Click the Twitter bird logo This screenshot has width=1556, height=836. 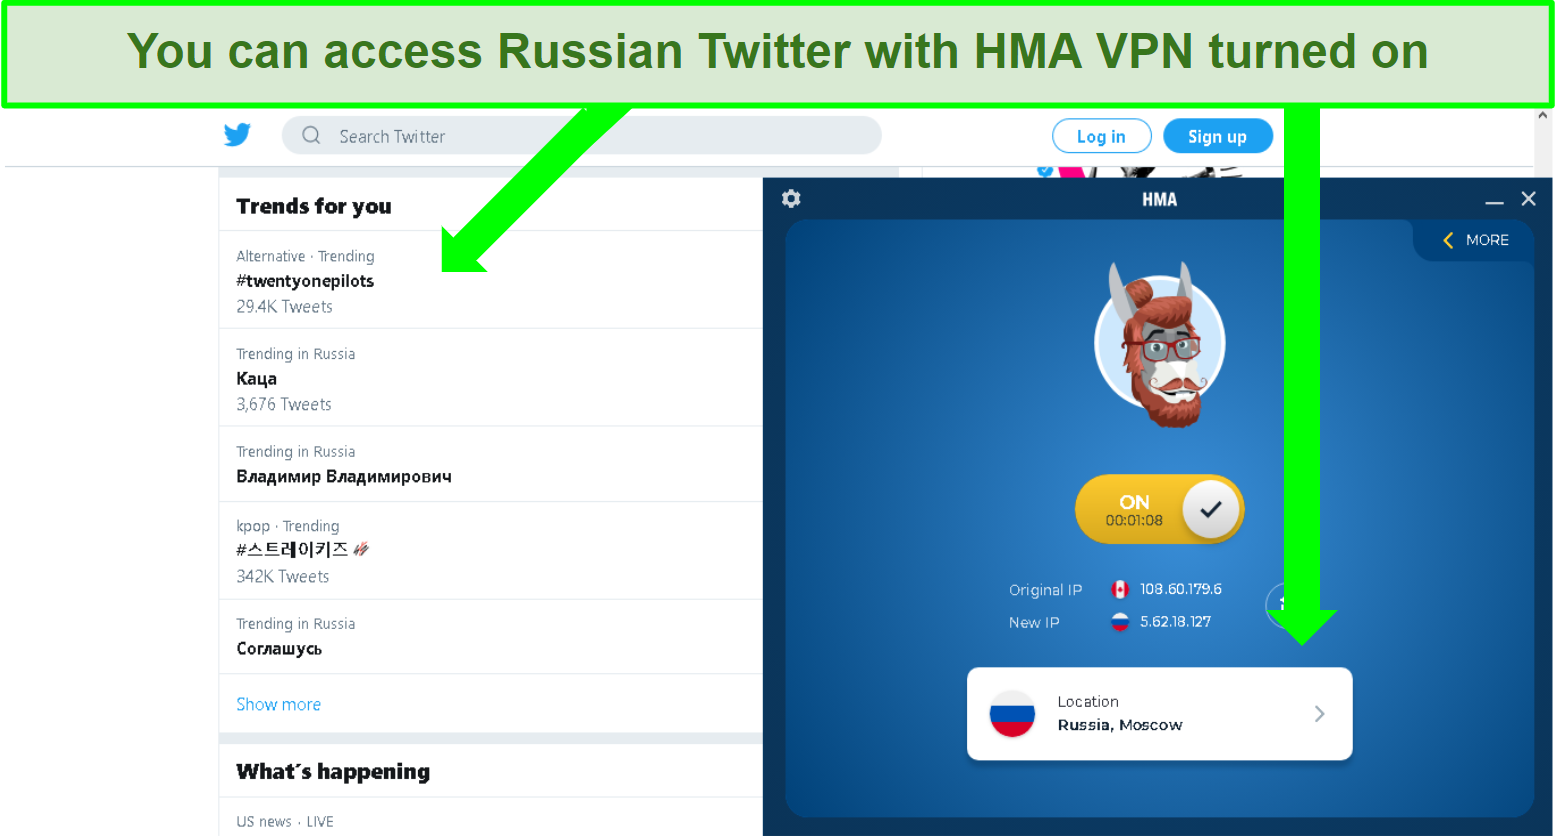tap(237, 135)
